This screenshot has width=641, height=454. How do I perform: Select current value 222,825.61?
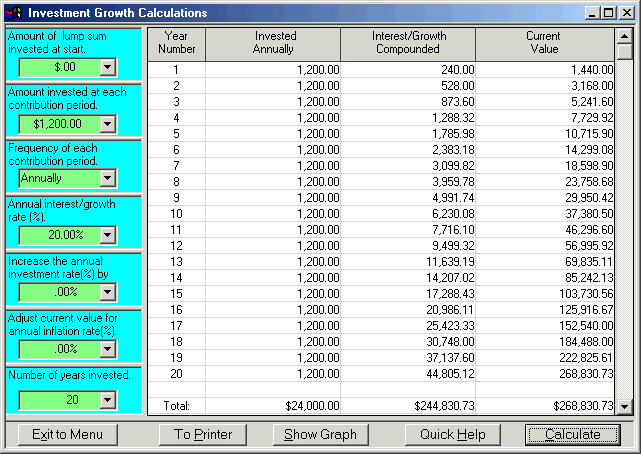coord(545,358)
